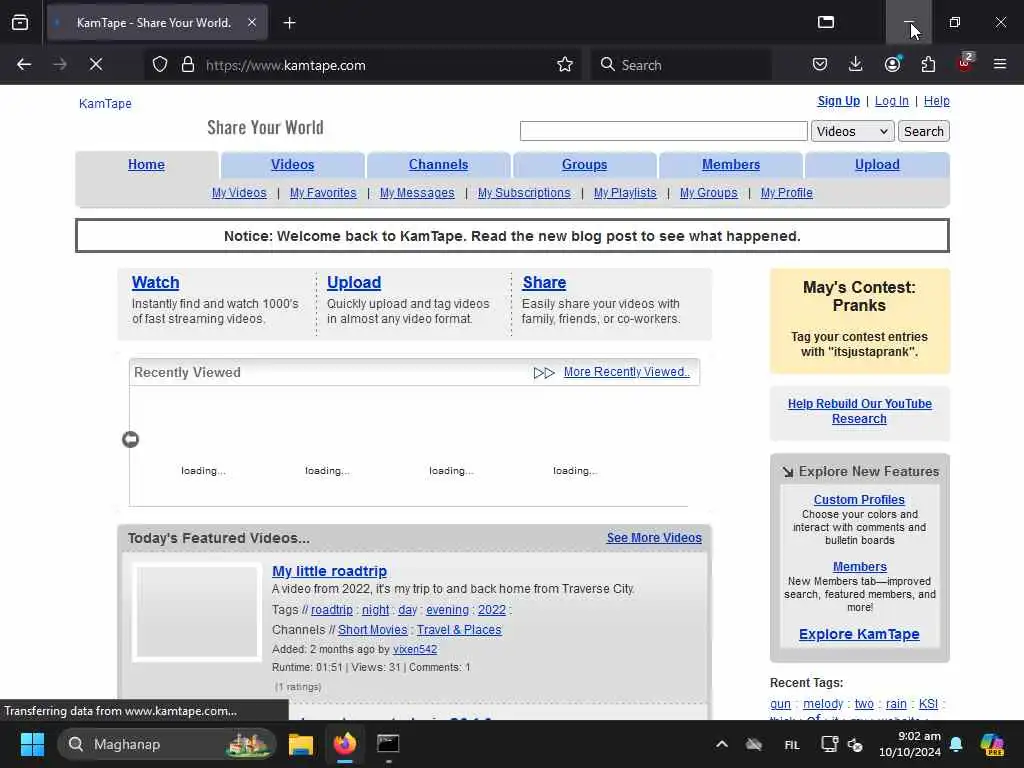
Task: Click the Watch heading link
Action: click(155, 282)
